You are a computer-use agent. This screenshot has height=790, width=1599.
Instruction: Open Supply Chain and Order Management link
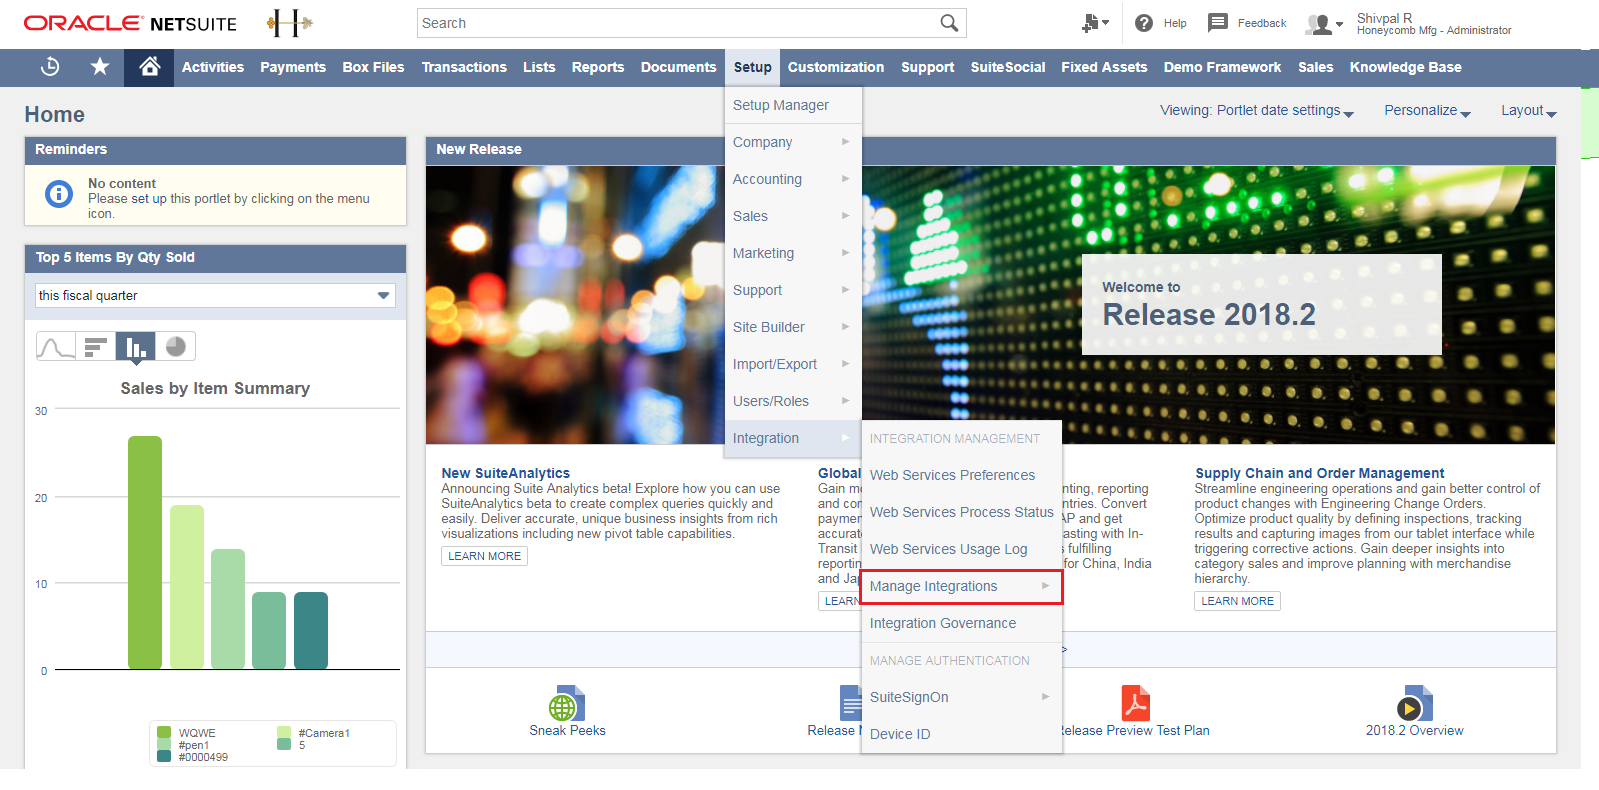(1320, 473)
